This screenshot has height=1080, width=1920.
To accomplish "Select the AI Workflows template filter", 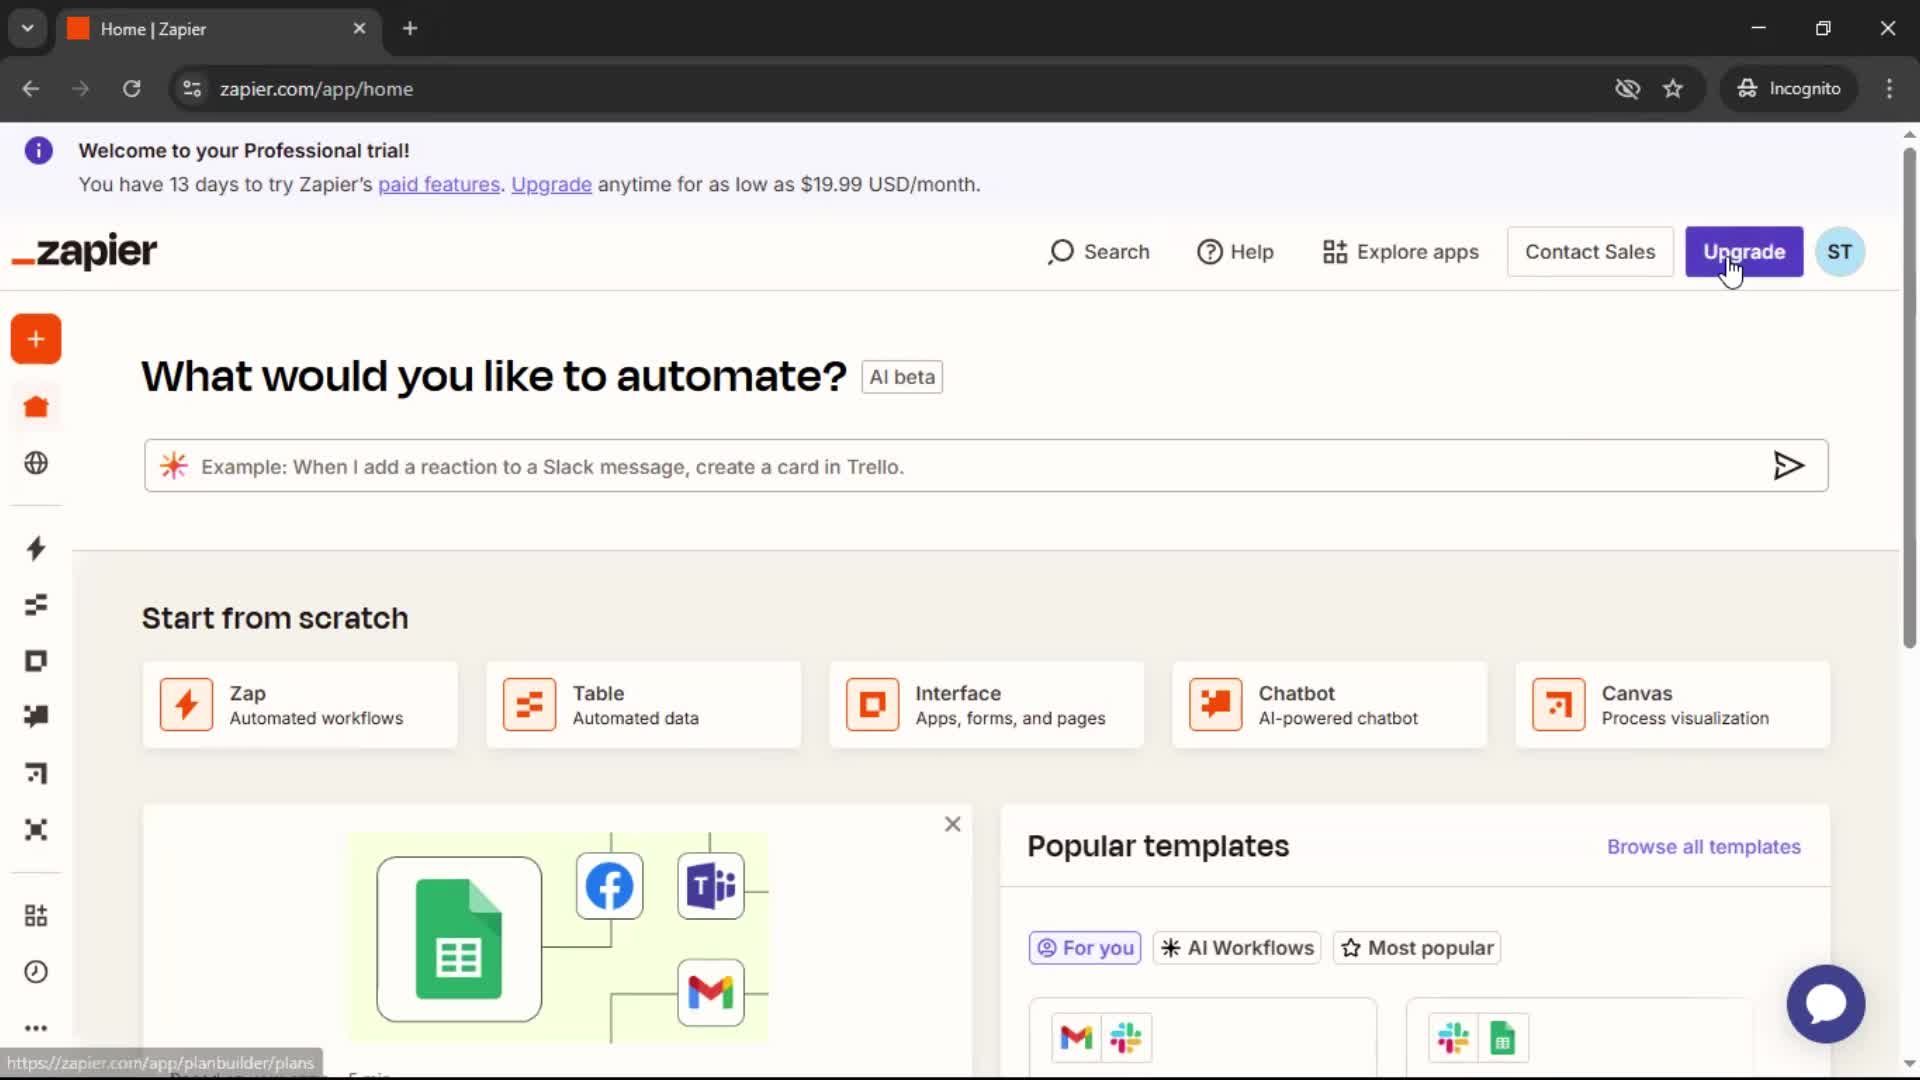I will point(1237,948).
